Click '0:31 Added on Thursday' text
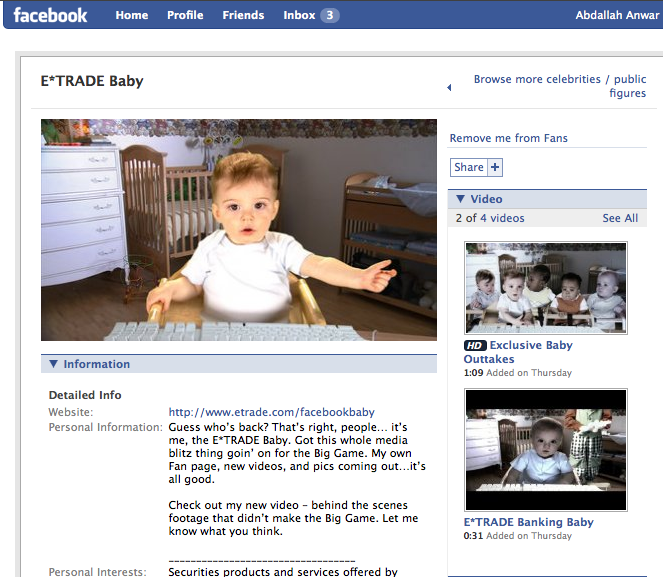The height and width of the screenshot is (577, 663). tap(518, 536)
